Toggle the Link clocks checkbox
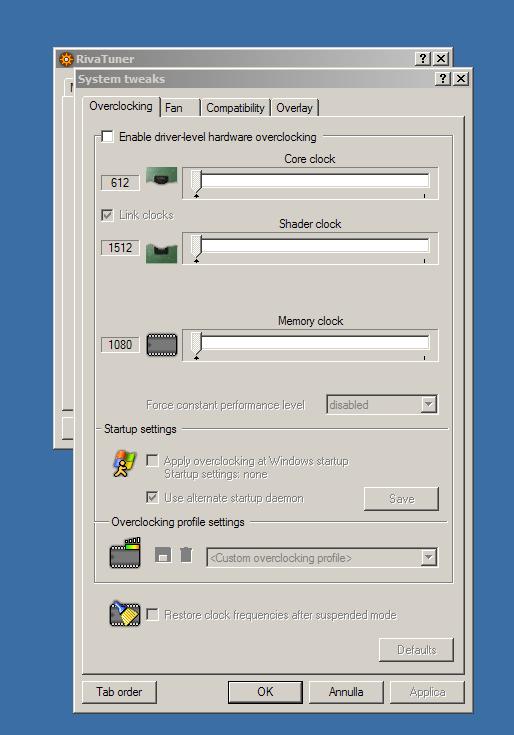Viewport: 514px width, 735px height. click(107, 215)
